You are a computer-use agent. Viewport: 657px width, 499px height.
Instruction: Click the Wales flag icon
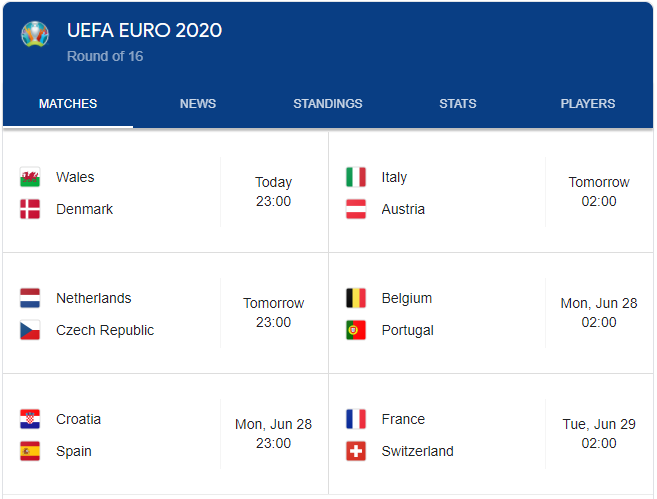click(30, 178)
